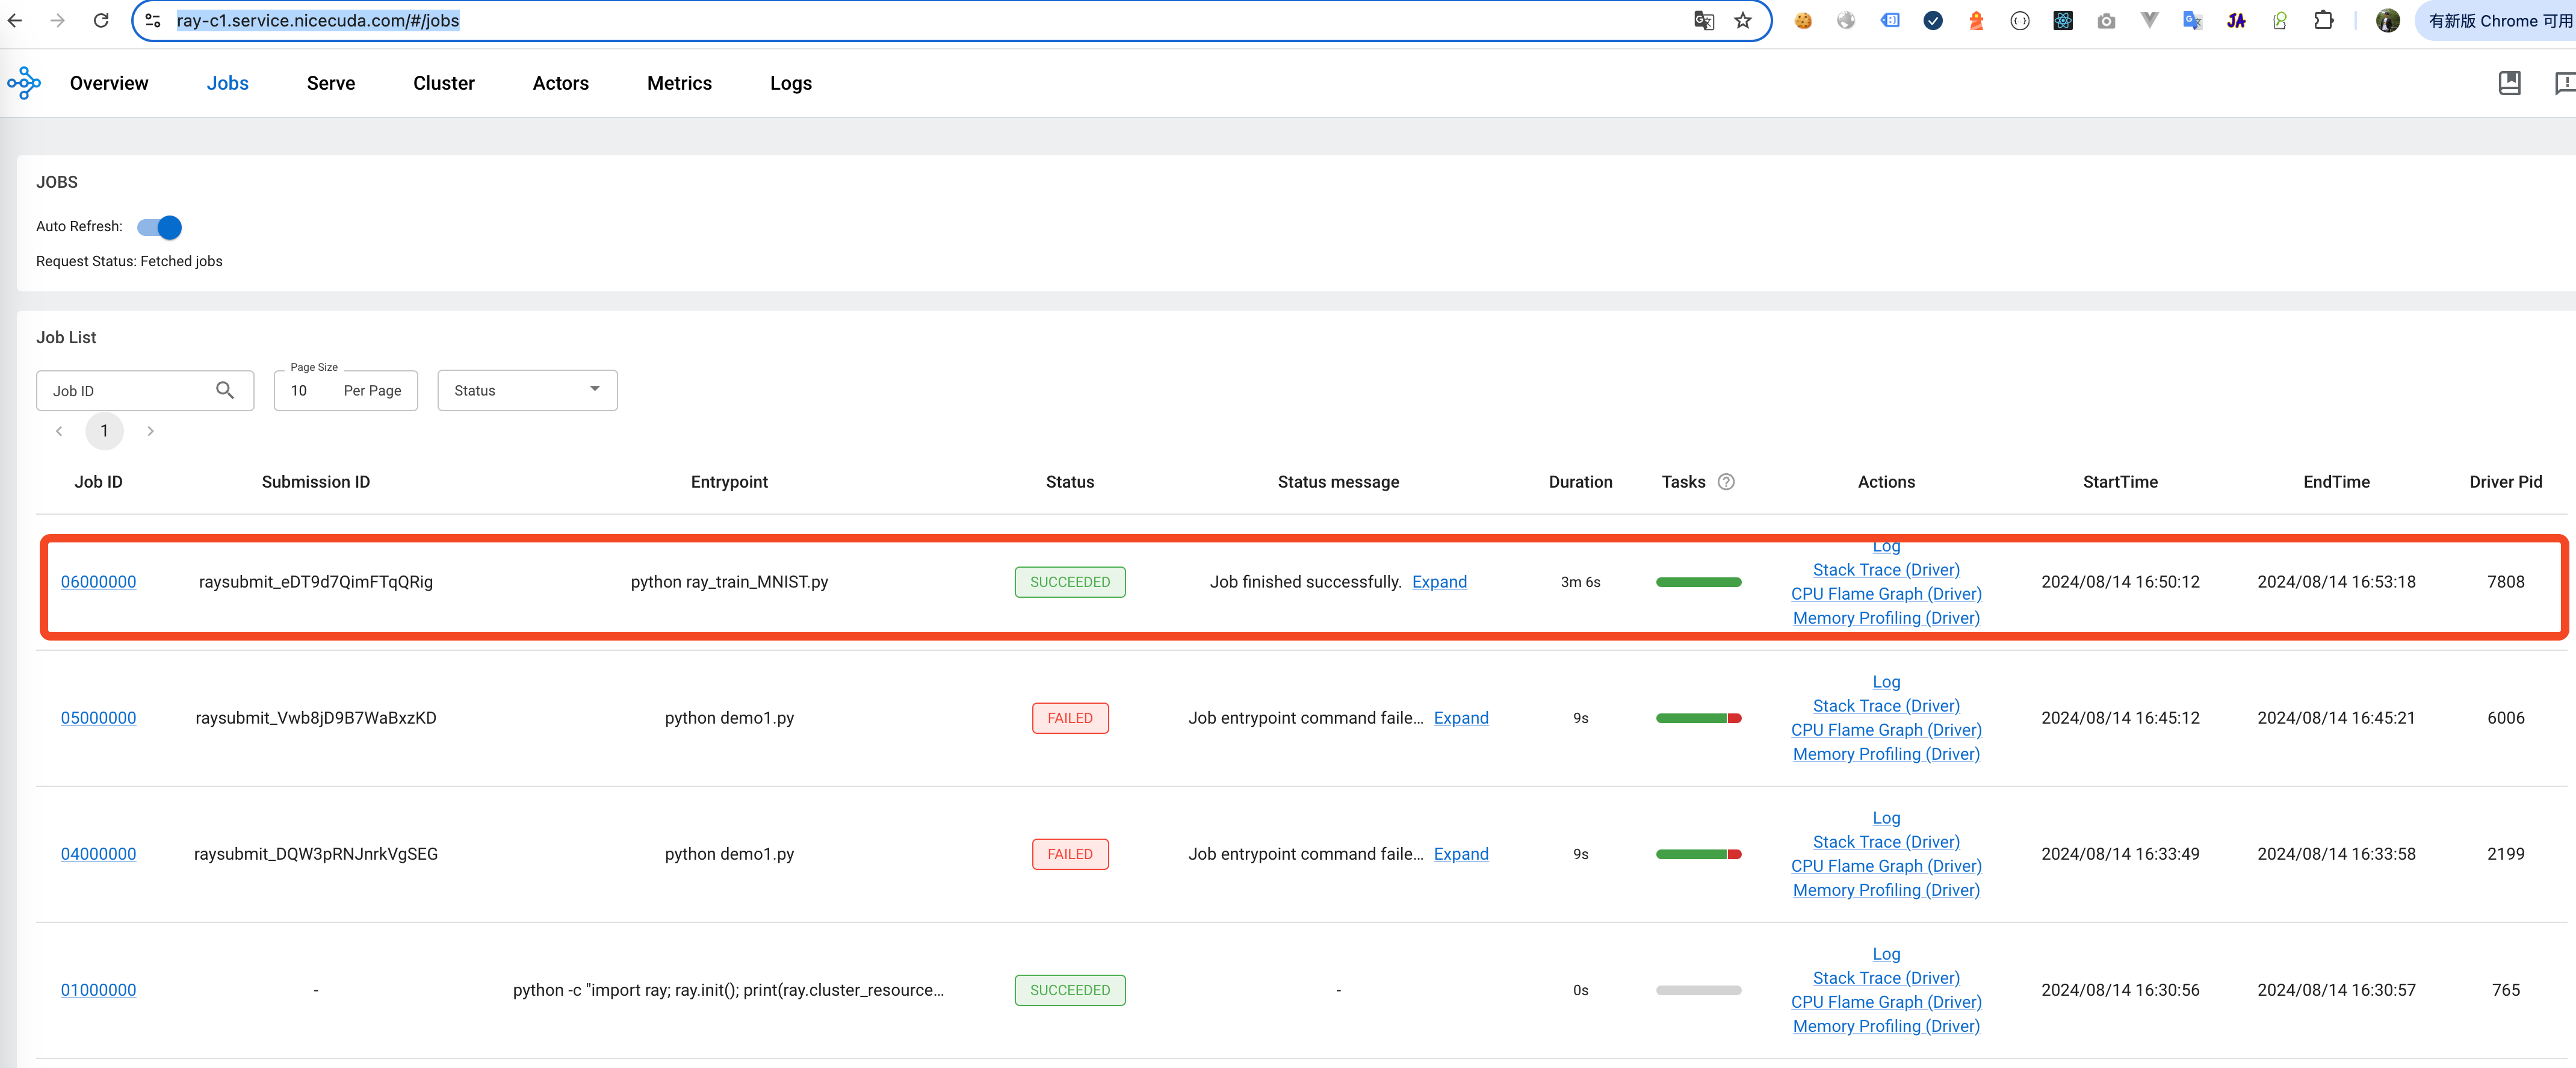The width and height of the screenshot is (2576, 1068).
Task: Open the Ray documentation book icon
Action: [x=2509, y=83]
